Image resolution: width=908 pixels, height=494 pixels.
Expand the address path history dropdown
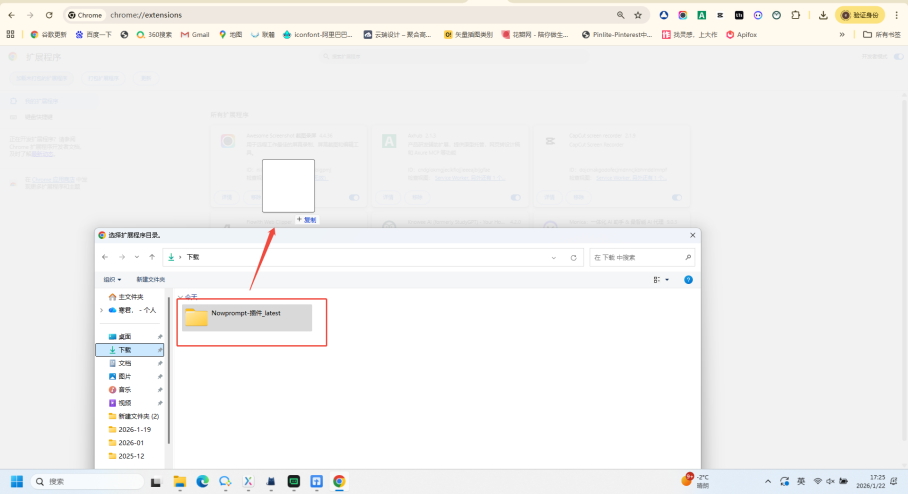(x=554, y=257)
